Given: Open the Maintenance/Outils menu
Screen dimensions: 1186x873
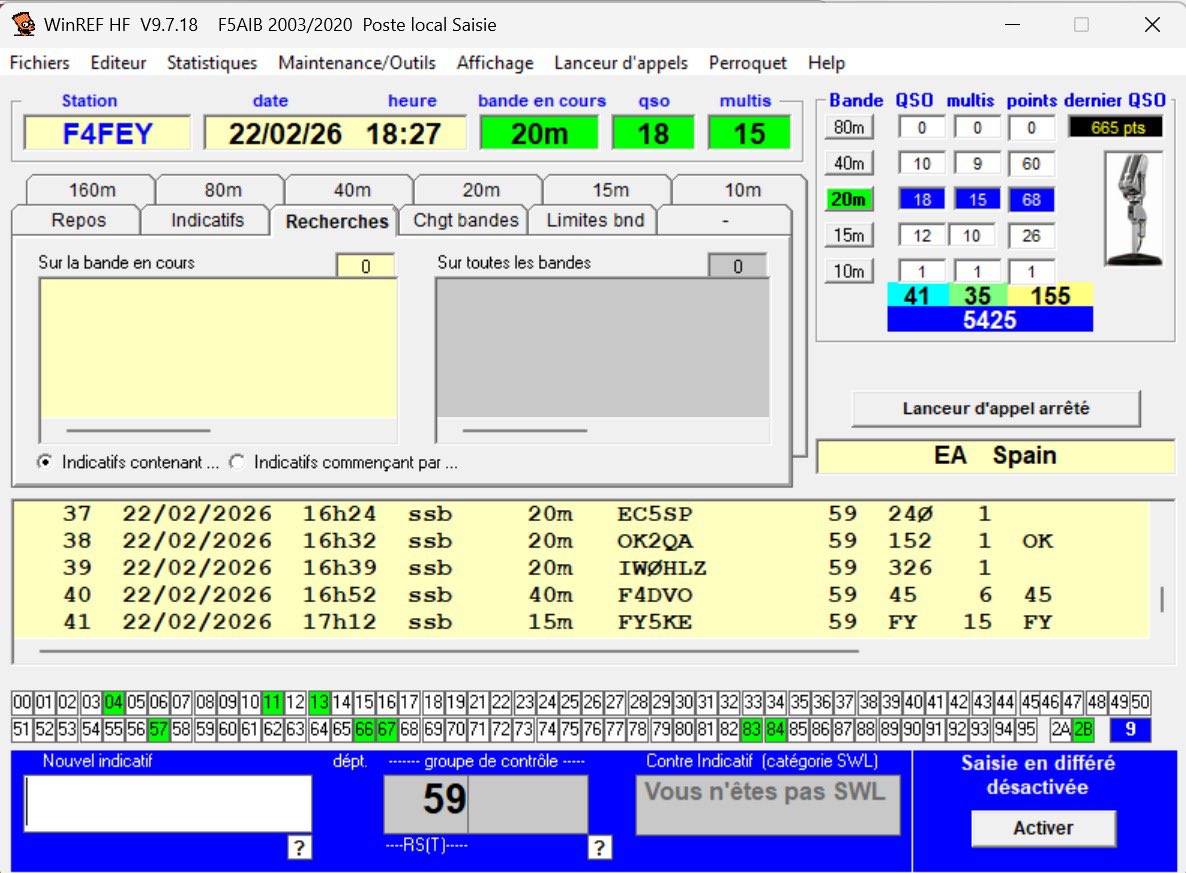Looking at the screenshot, I should 357,63.
